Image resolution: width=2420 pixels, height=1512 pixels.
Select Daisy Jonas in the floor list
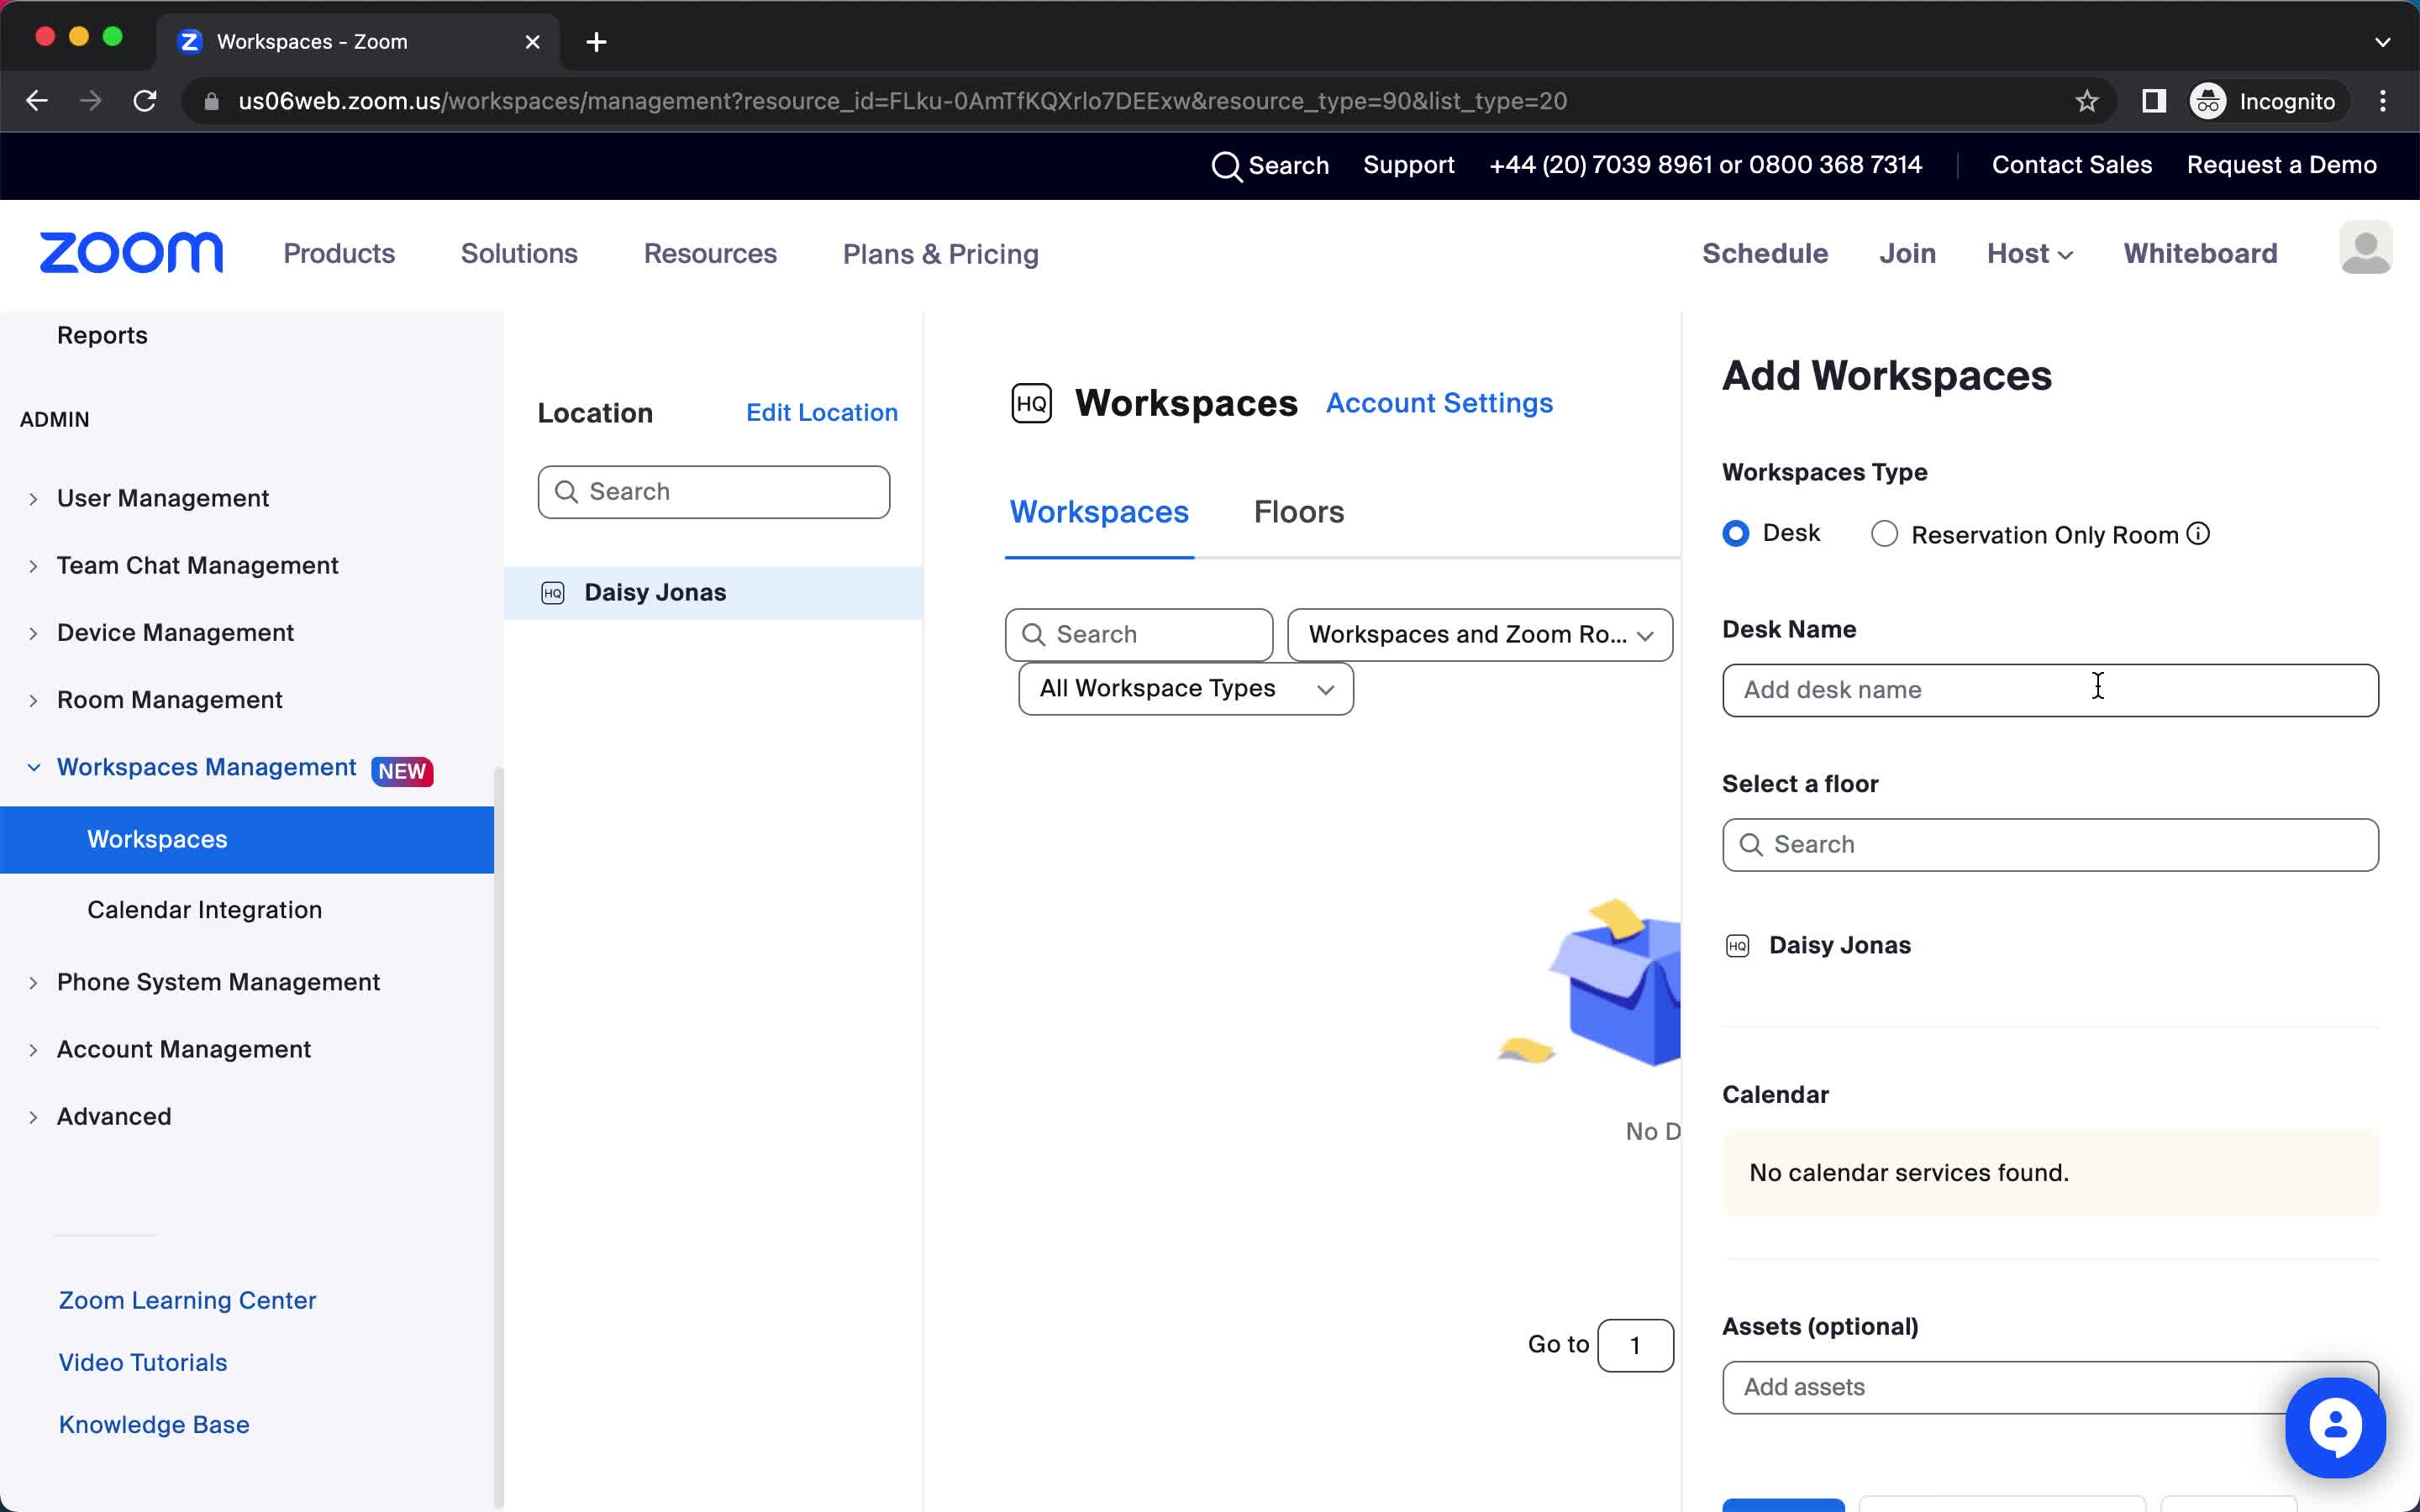click(x=1839, y=946)
